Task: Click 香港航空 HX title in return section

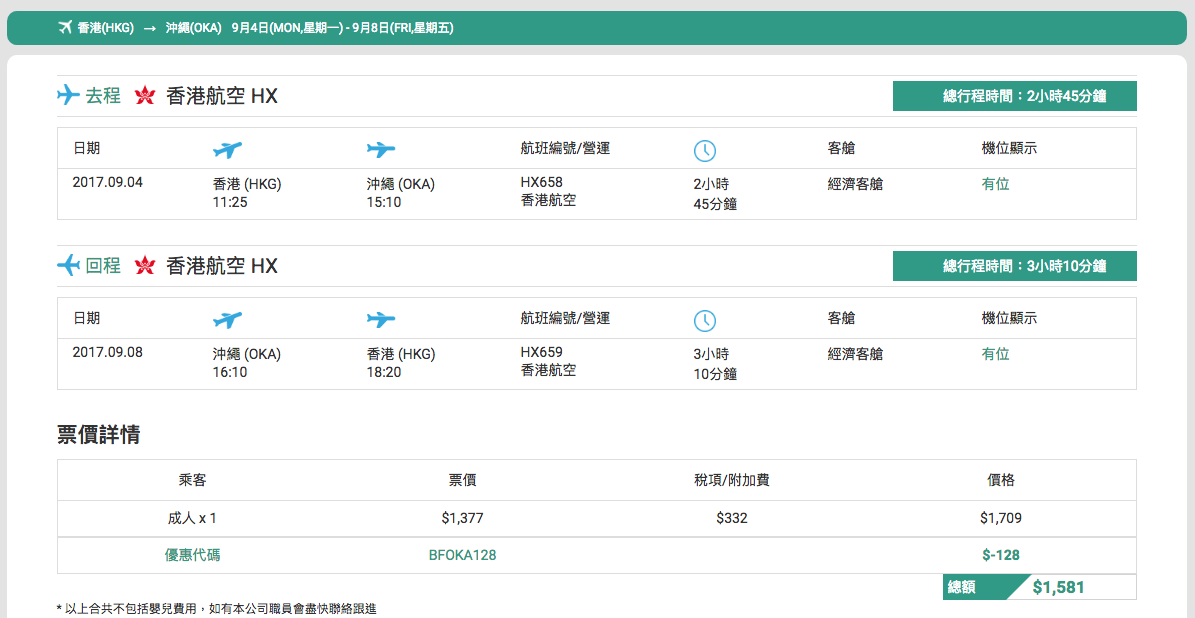Action: [x=222, y=266]
